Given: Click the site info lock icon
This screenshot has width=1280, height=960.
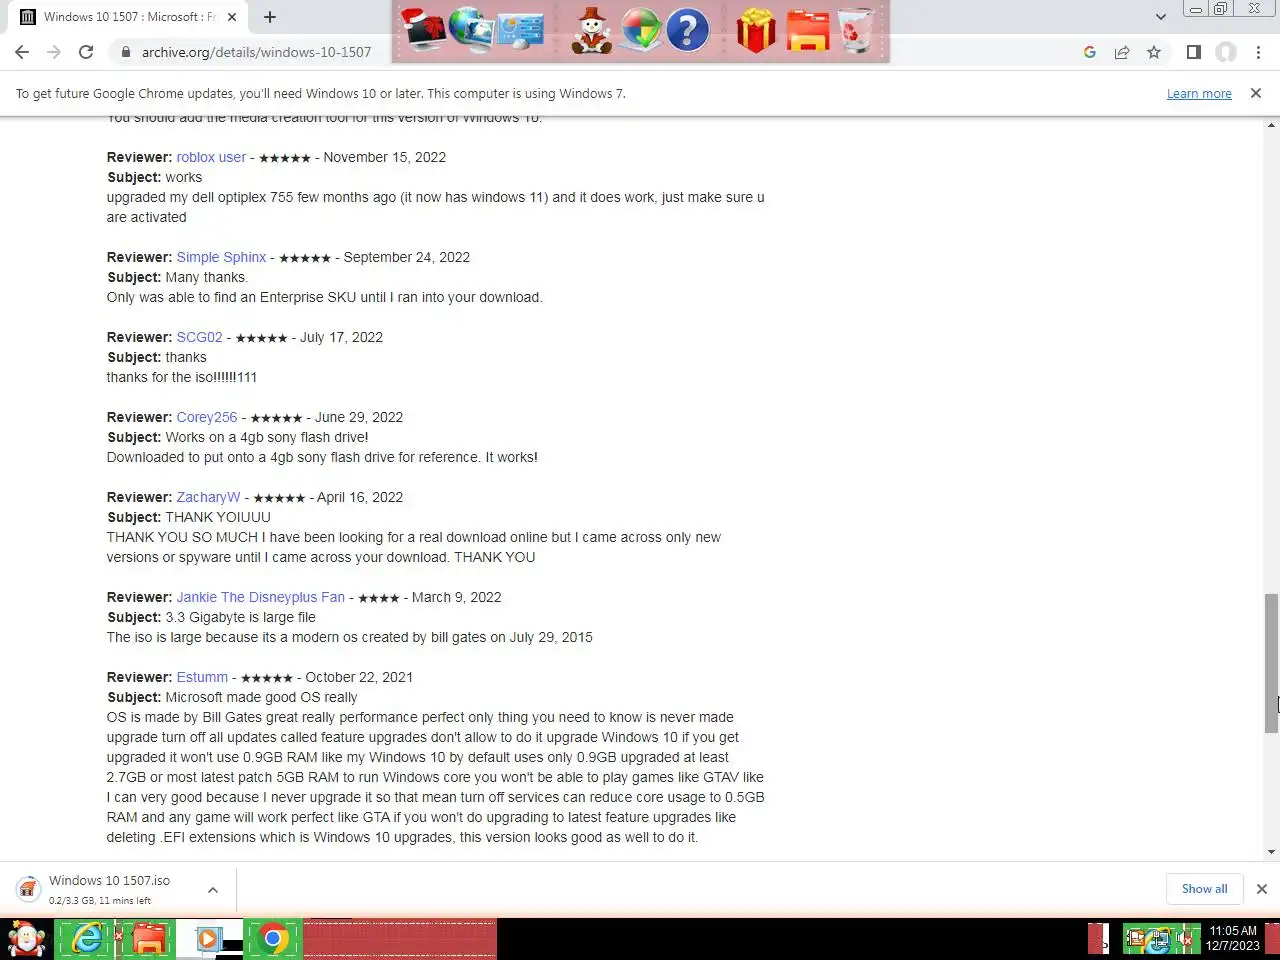Looking at the screenshot, I should coord(126,52).
